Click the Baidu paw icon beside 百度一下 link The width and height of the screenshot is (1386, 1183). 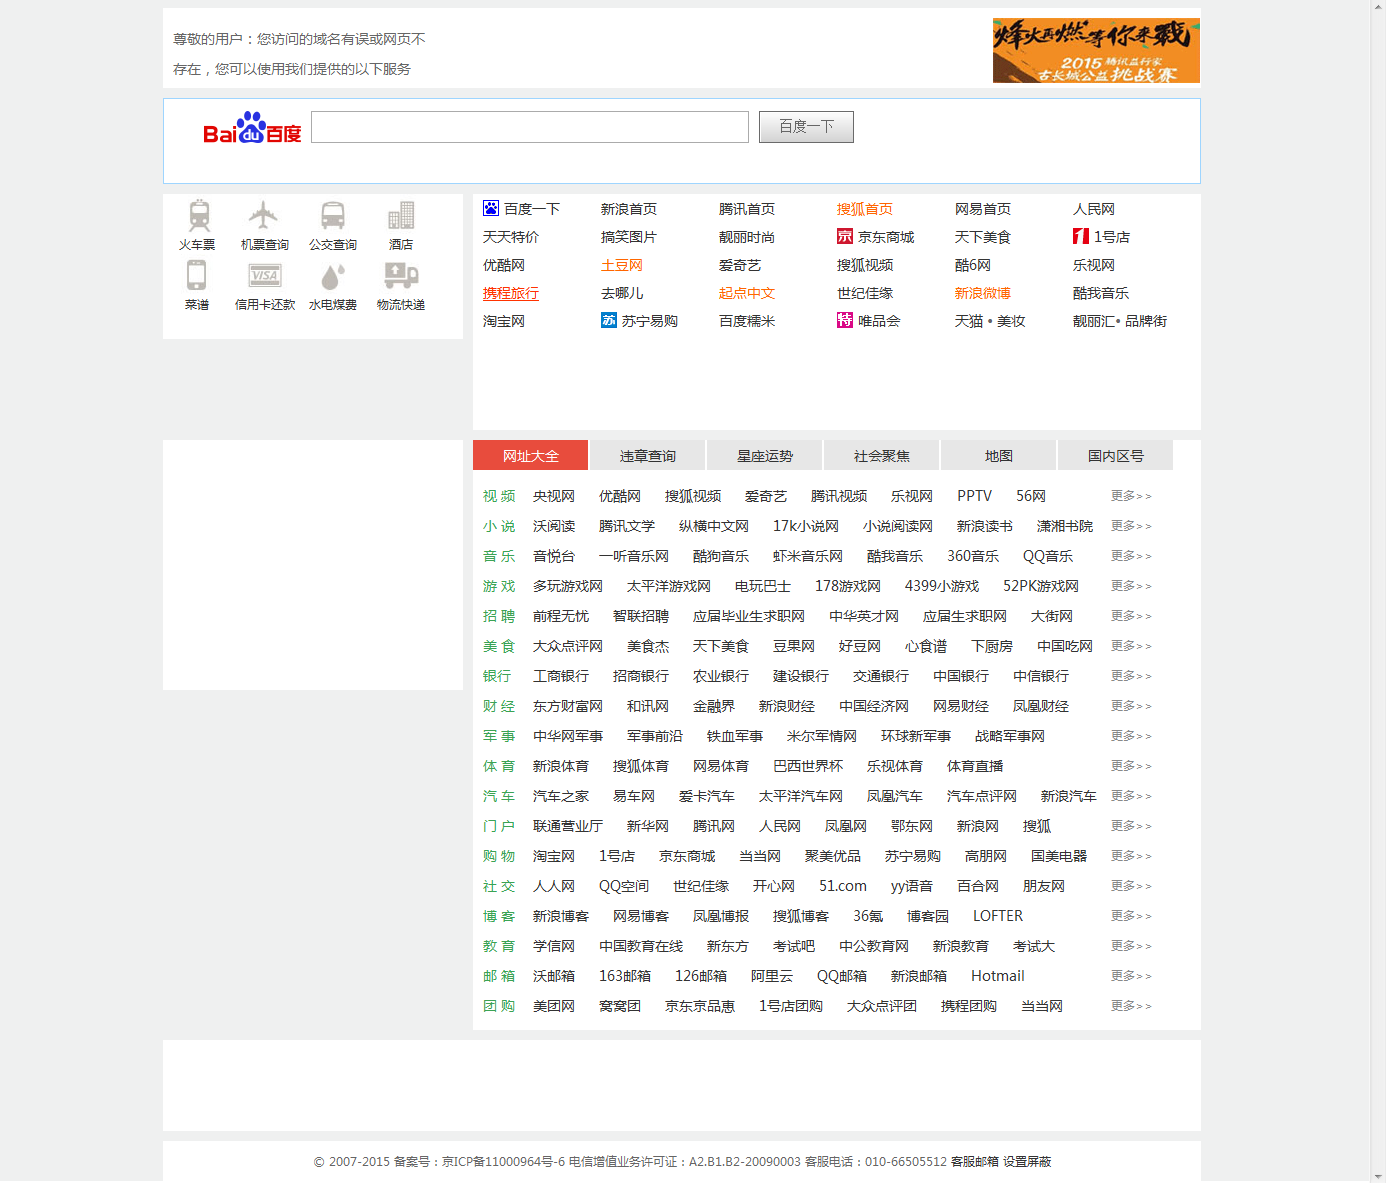click(x=491, y=208)
